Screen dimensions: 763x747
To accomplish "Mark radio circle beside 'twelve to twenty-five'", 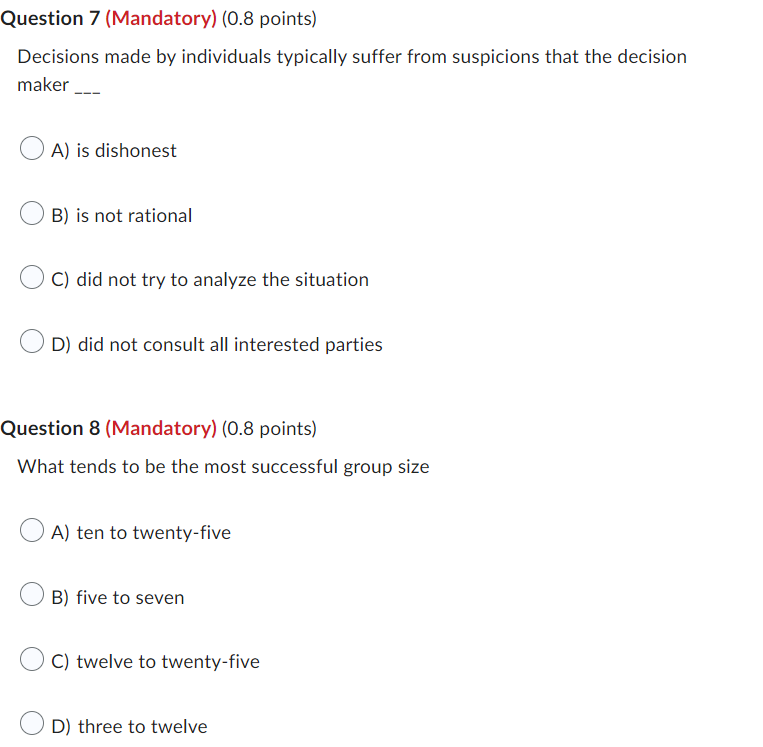I will (32, 659).
